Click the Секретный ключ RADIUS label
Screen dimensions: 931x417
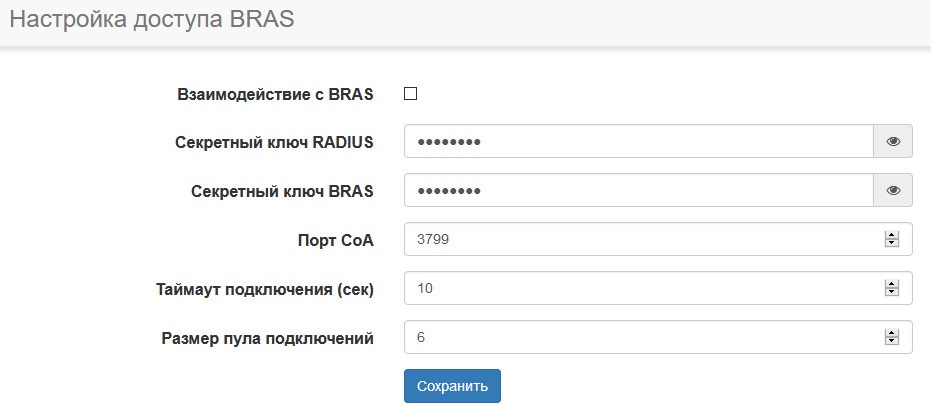click(274, 142)
